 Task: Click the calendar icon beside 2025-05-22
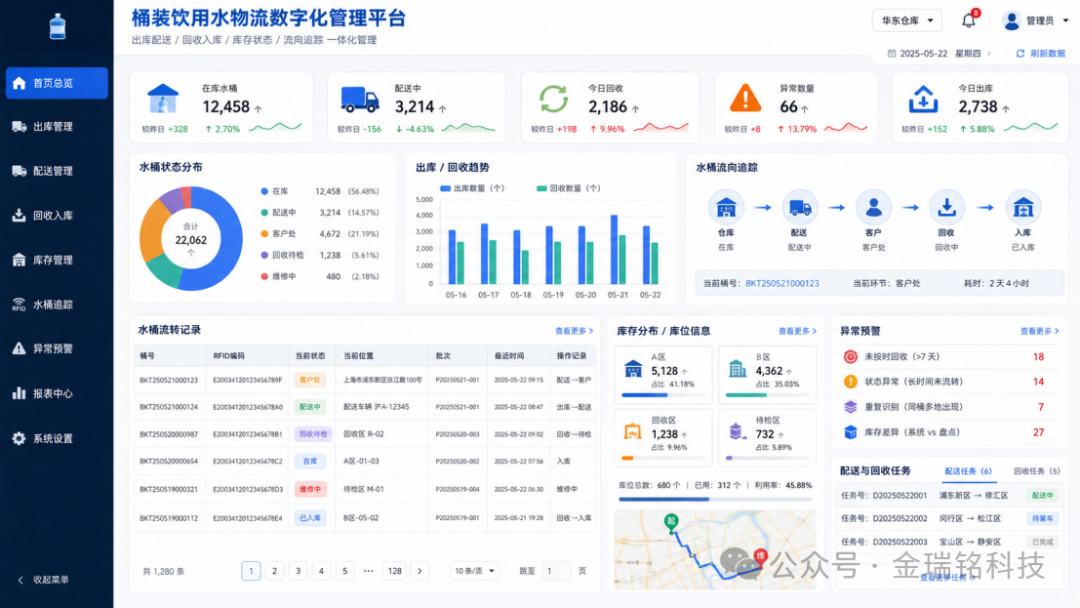tap(891, 53)
